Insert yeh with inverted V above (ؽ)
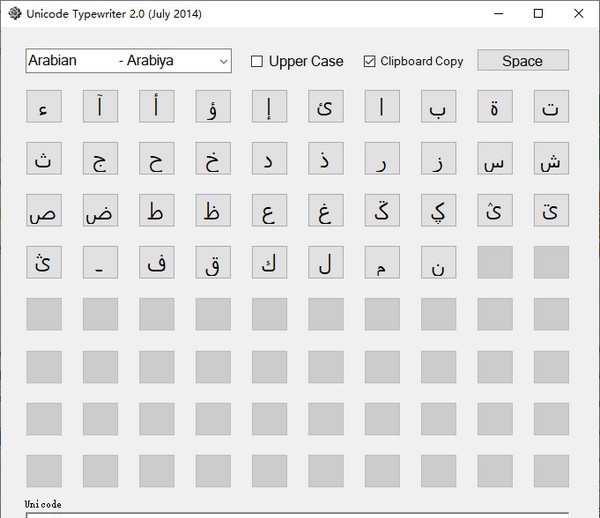This screenshot has width=600, height=518. click(x=495, y=210)
